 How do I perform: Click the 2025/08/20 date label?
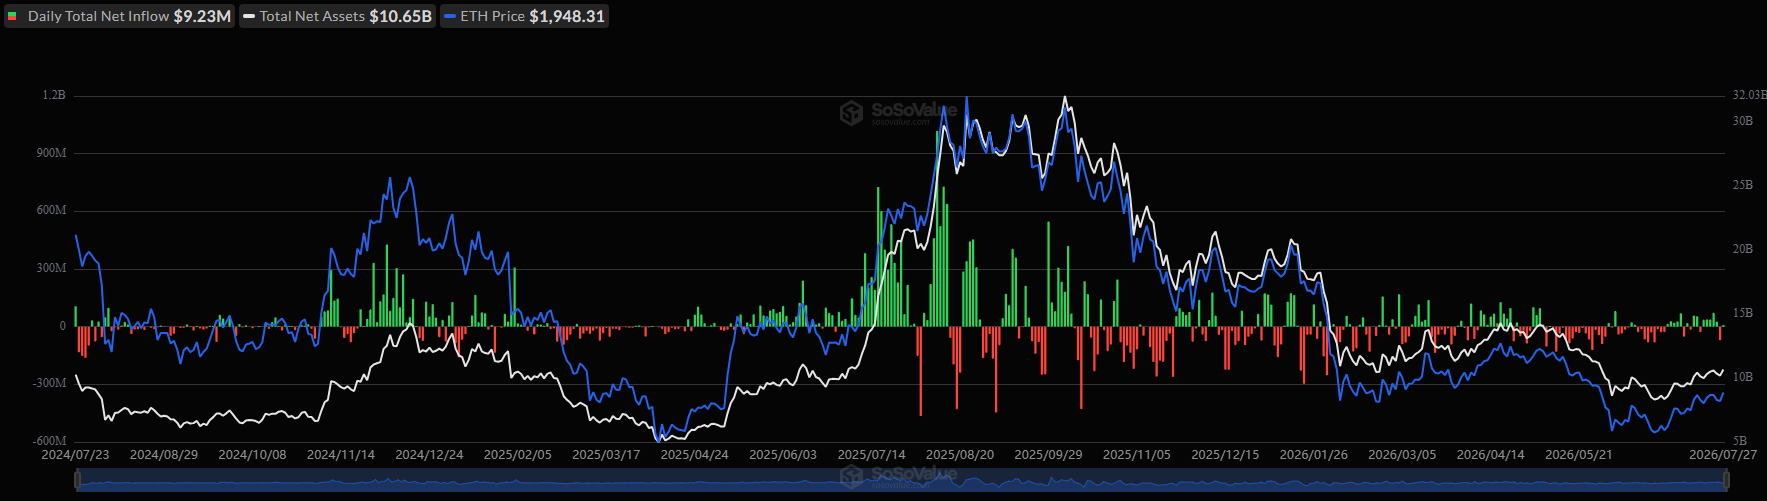click(960, 454)
